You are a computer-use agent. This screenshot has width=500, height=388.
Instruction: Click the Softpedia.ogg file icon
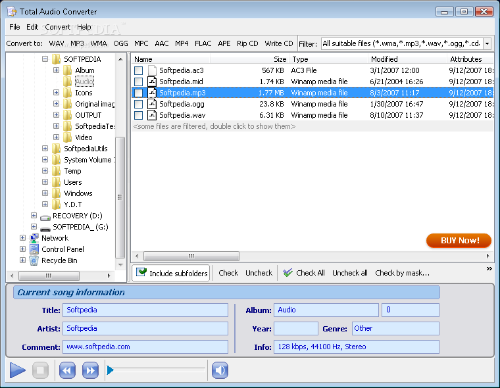[152, 104]
